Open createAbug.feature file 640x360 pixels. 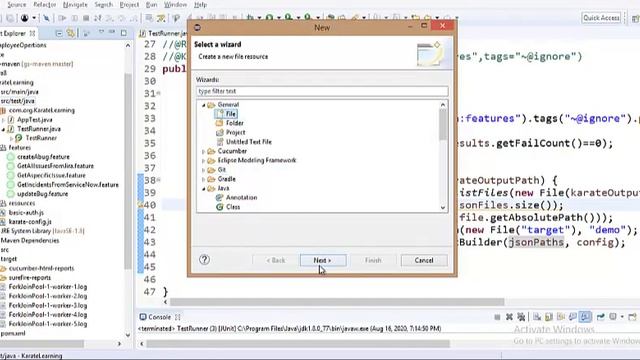43,157
